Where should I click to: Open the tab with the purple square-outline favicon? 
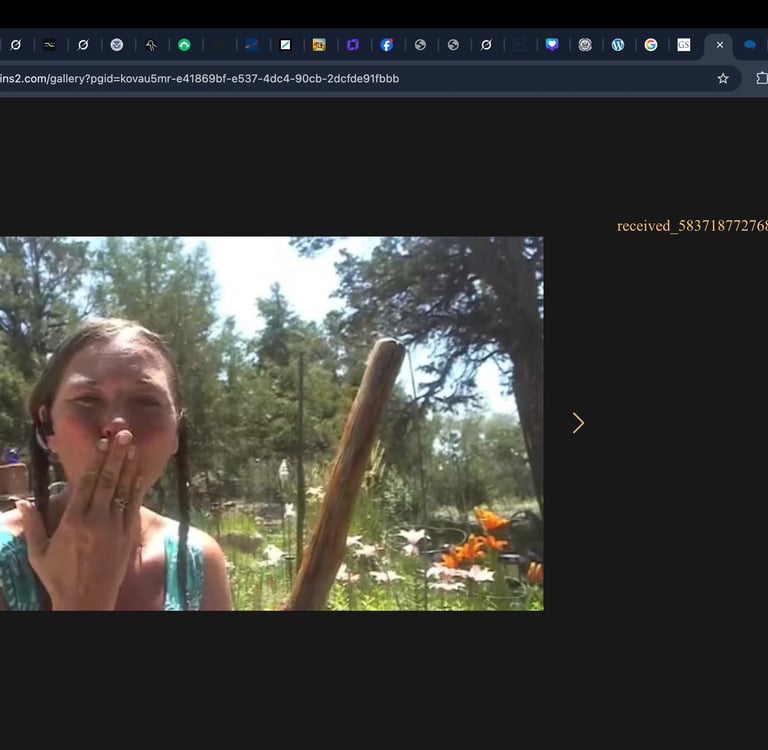pos(353,45)
